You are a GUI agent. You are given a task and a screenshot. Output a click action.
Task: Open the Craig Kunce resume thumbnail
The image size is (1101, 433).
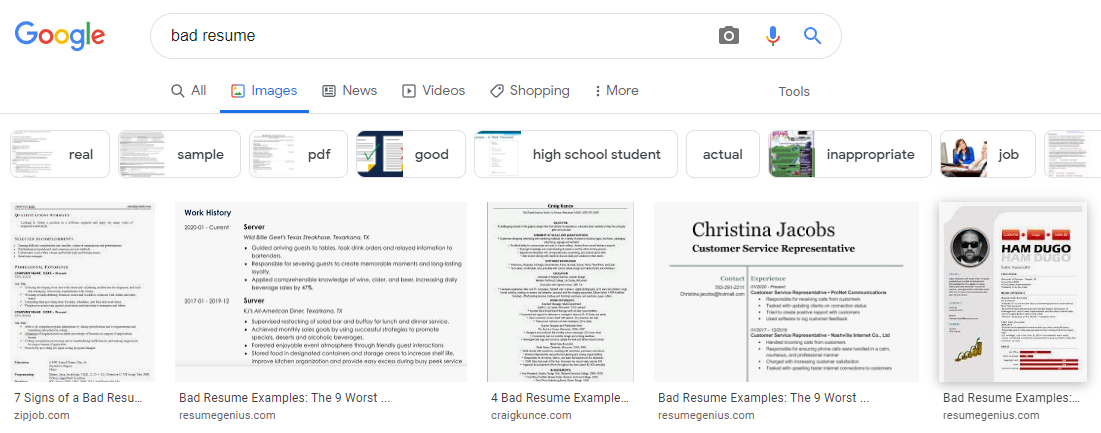(560, 292)
